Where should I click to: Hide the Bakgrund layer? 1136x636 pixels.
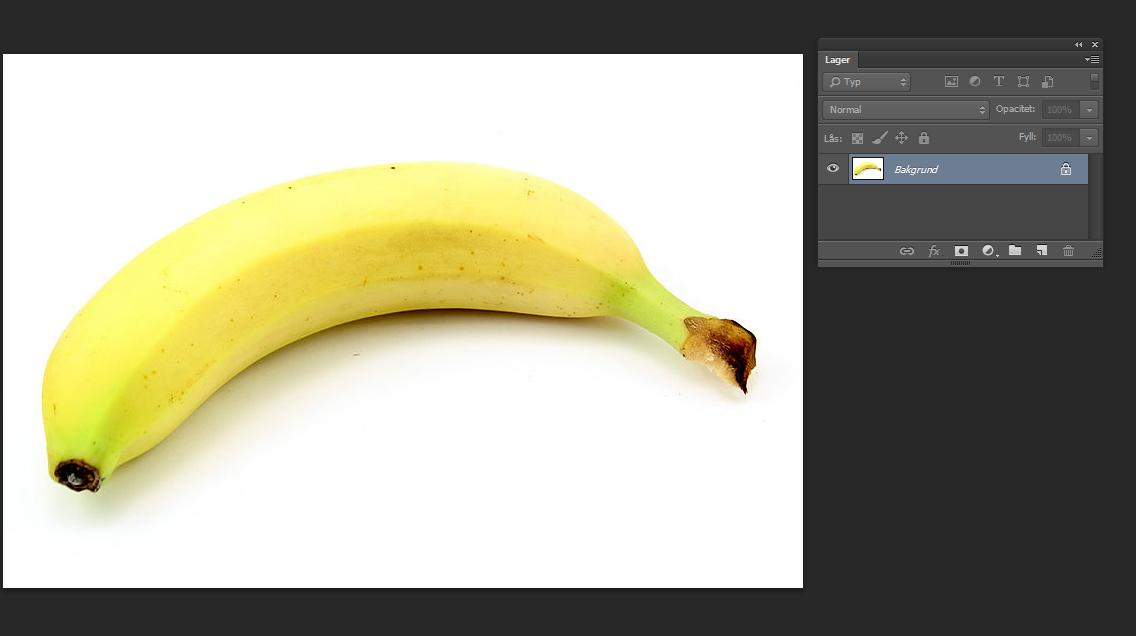pos(832,168)
